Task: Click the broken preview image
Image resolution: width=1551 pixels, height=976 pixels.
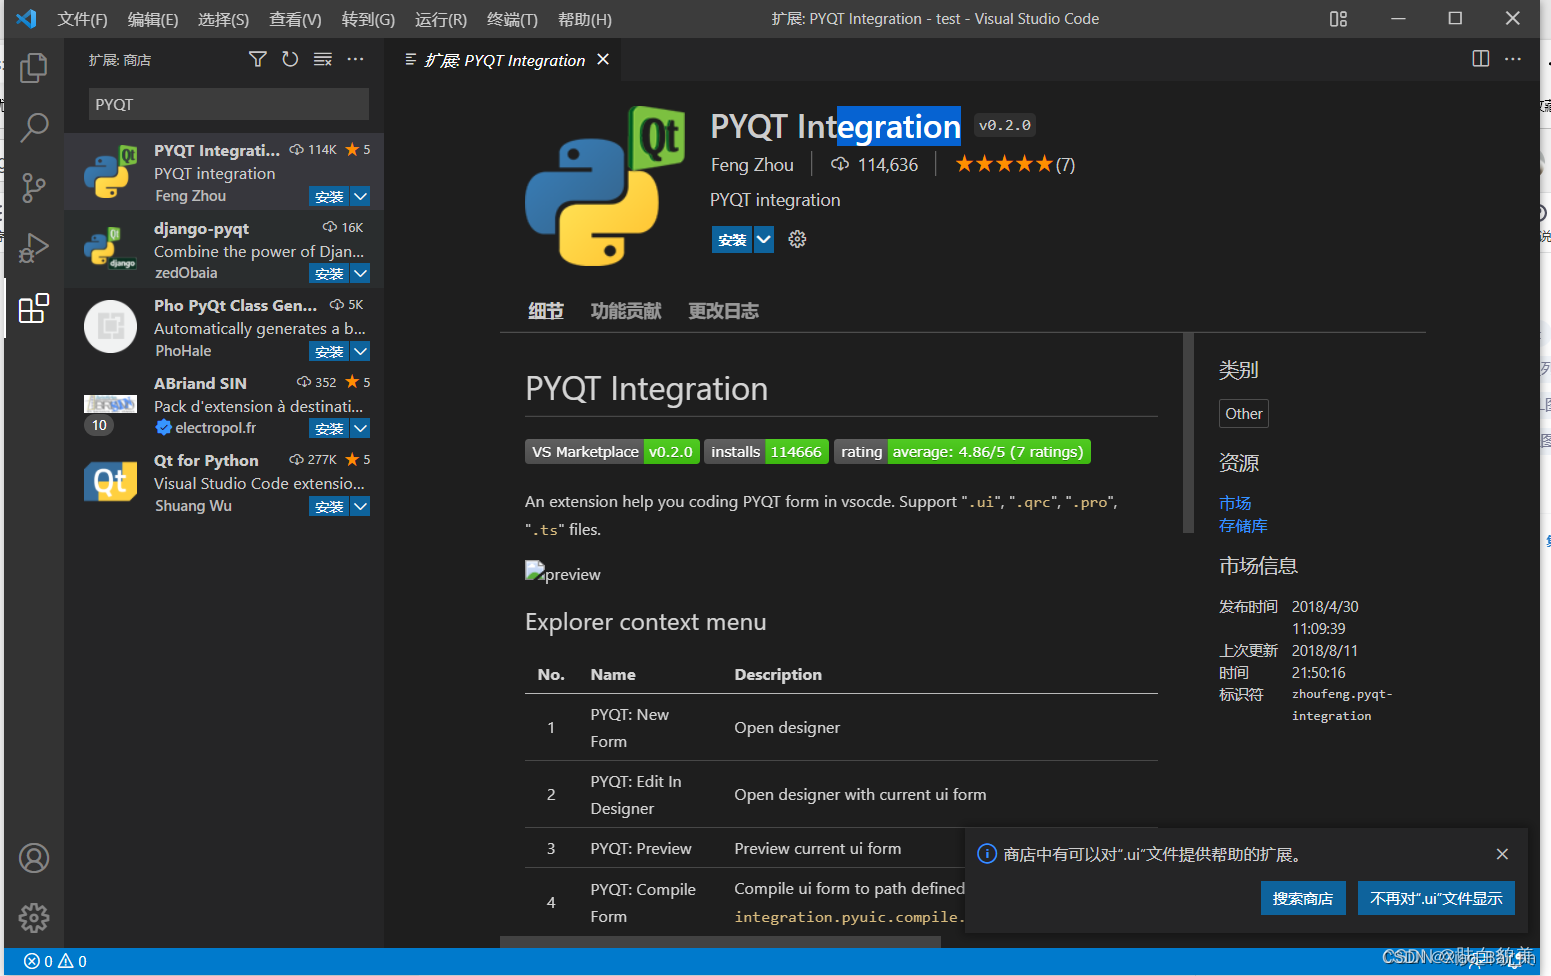Action: pyautogui.click(x=563, y=573)
